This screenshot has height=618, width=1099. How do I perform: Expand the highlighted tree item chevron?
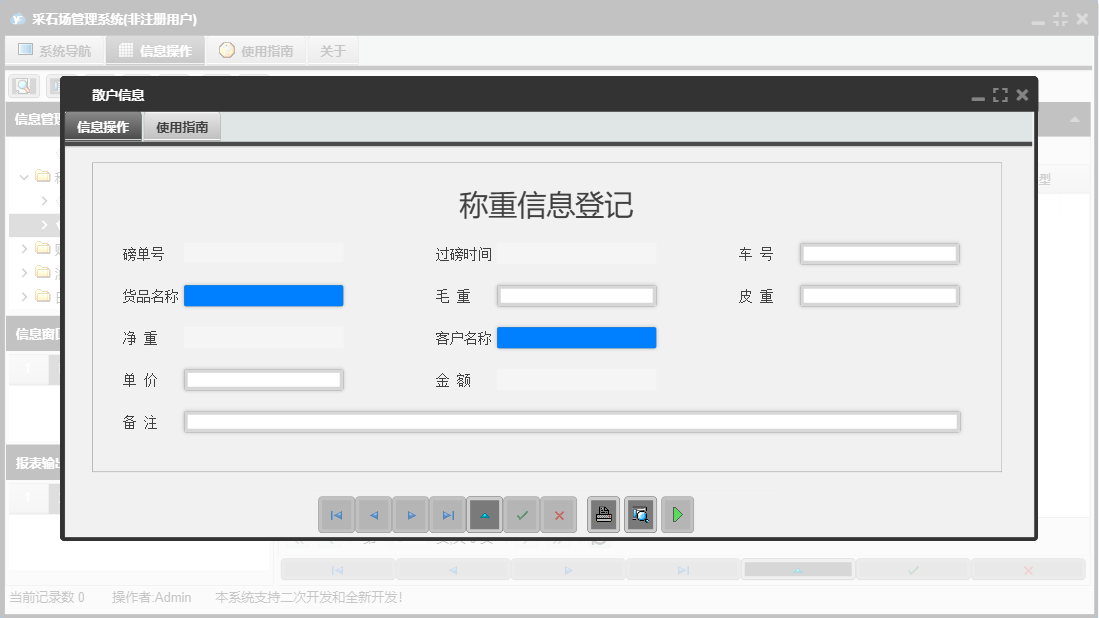click(45, 224)
